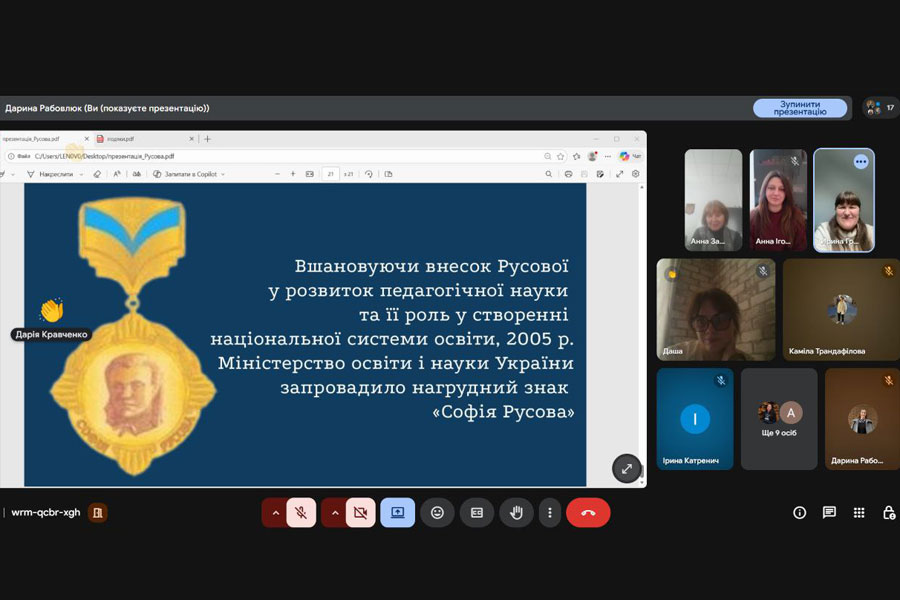Screen dimensions: 900x600
Task: Click Запитати в Copilot button
Action: (x=185, y=174)
